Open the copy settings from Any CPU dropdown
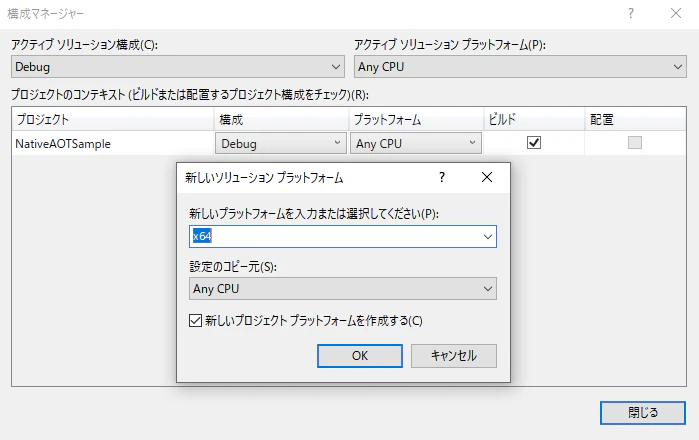The height and width of the screenshot is (440, 699). coord(342,289)
